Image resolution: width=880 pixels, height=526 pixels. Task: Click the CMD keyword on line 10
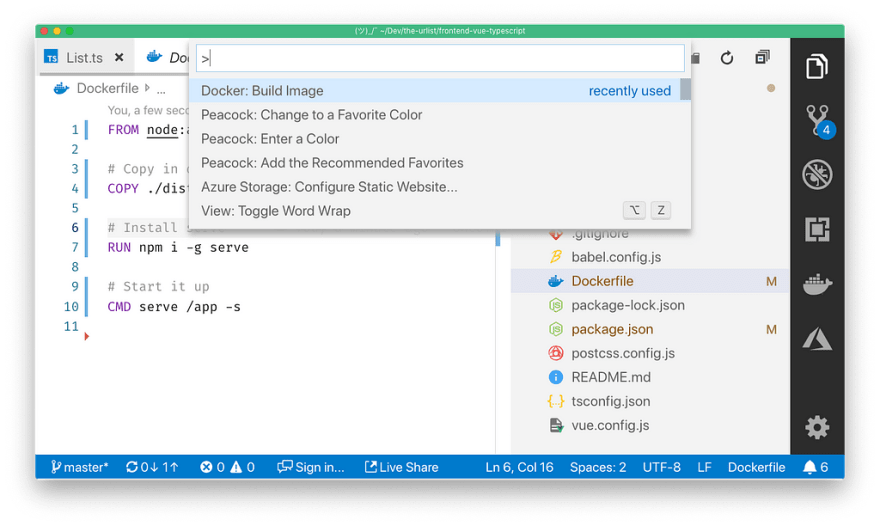[119, 307]
